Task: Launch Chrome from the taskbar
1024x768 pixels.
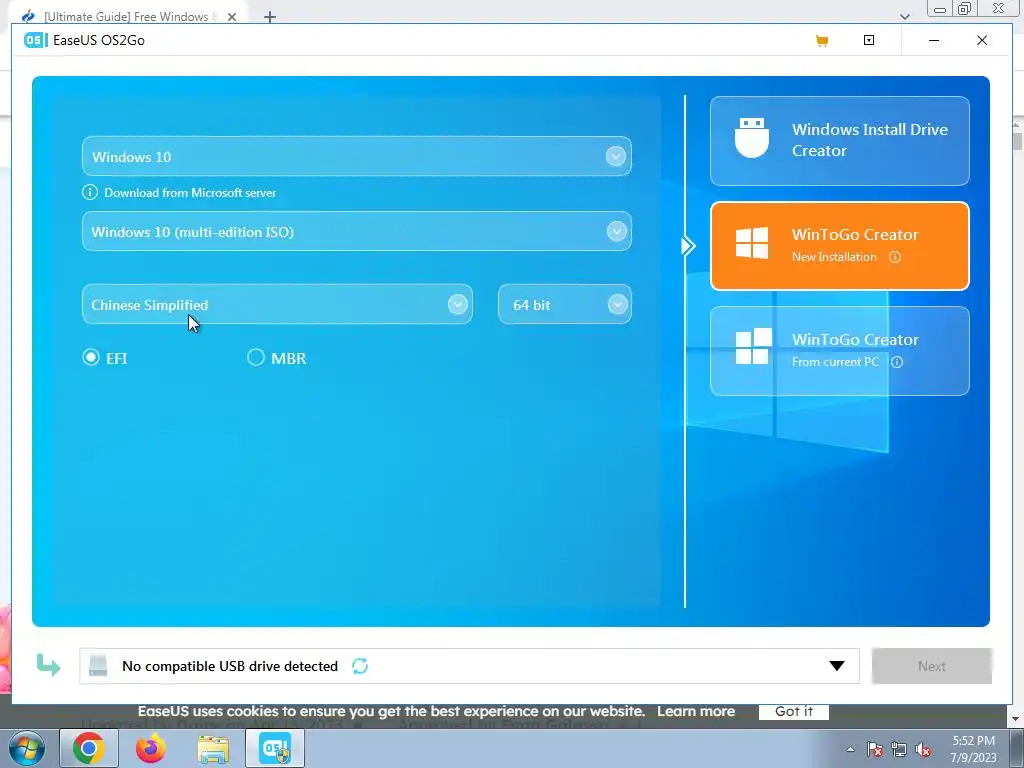Action: [89, 748]
